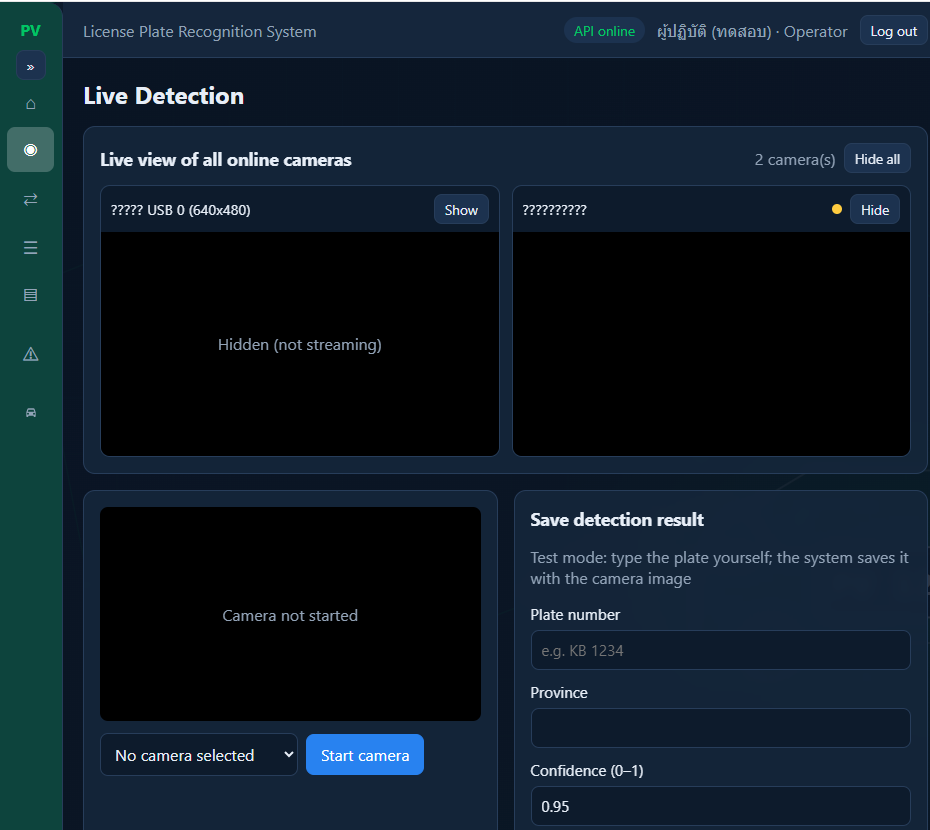Image resolution: width=930 pixels, height=830 pixels.
Task: Focus the Province input field
Action: coord(720,728)
